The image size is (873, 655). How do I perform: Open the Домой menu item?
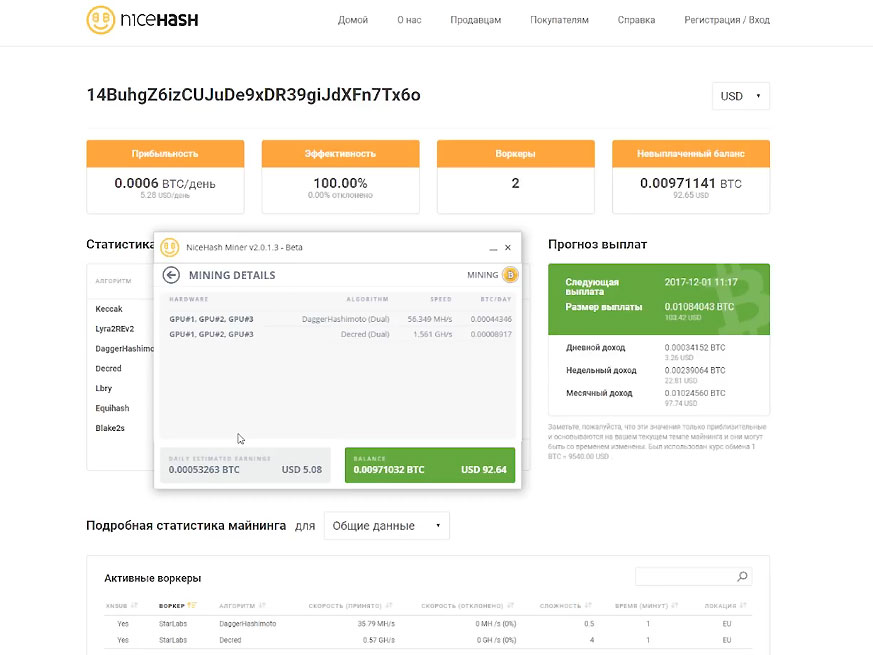pos(353,20)
